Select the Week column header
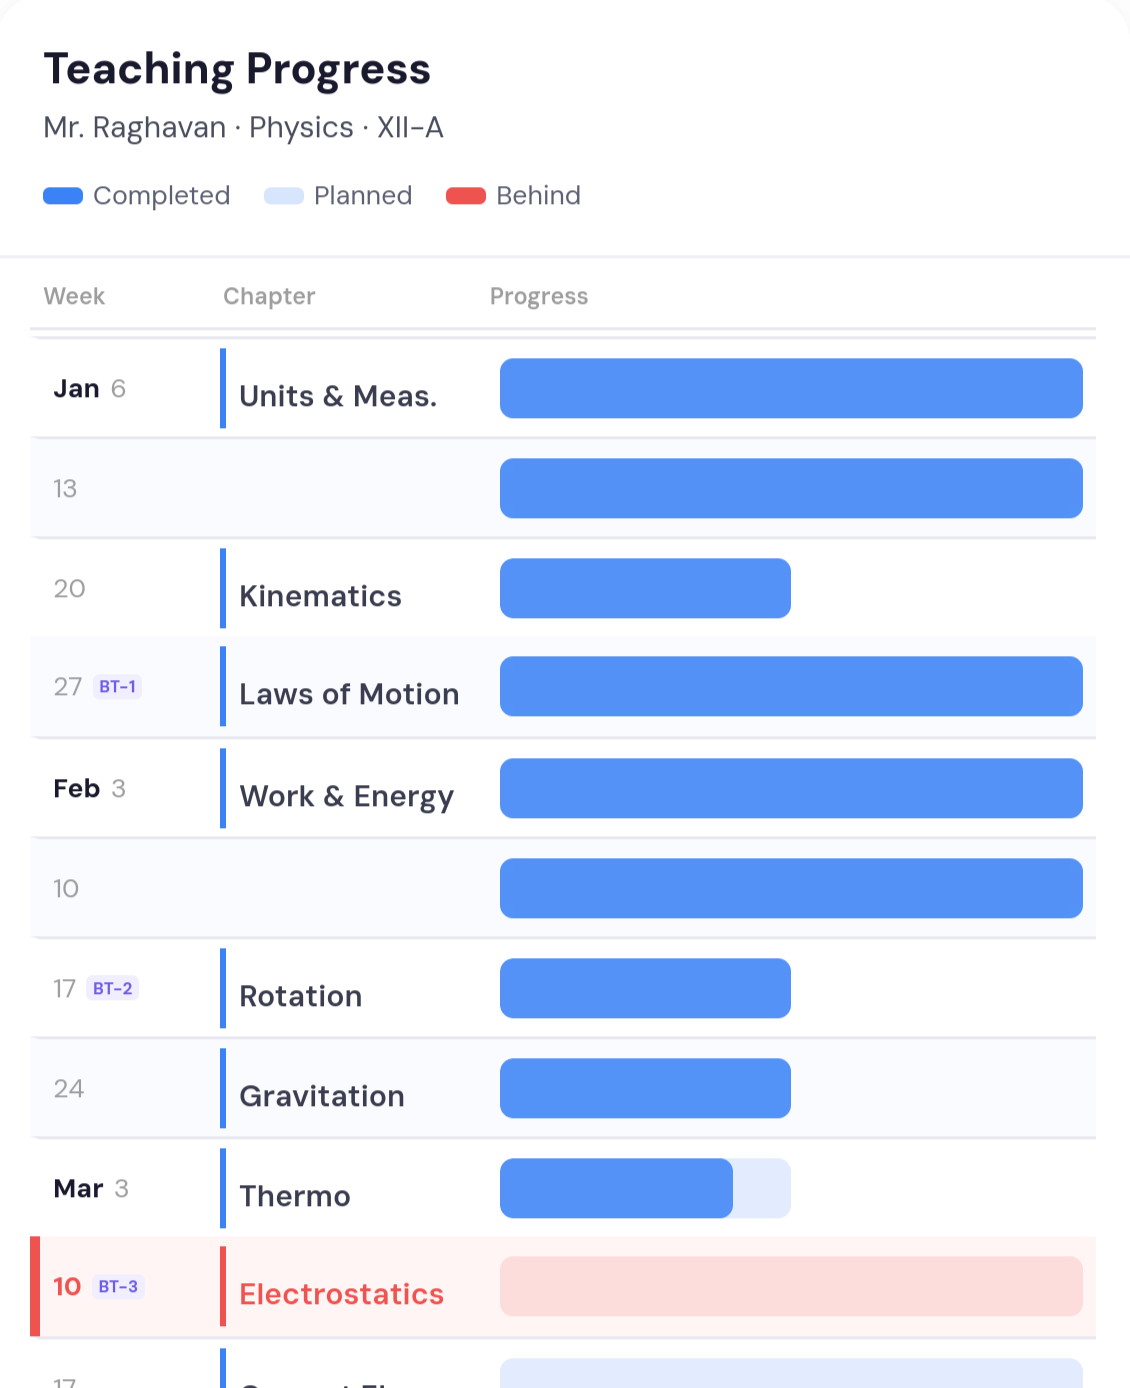This screenshot has height=1388, width=1130. (x=74, y=297)
